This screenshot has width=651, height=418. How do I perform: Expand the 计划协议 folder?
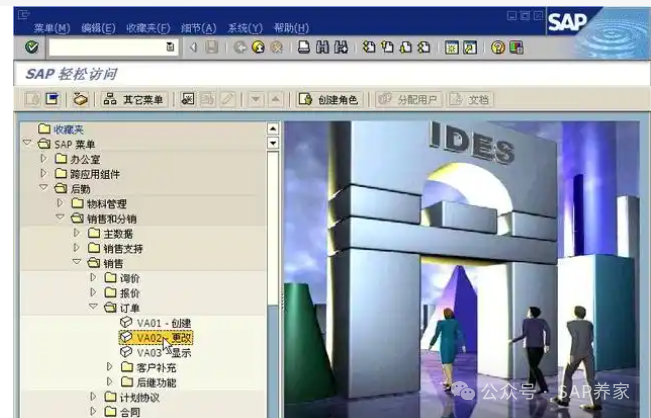[93, 397]
